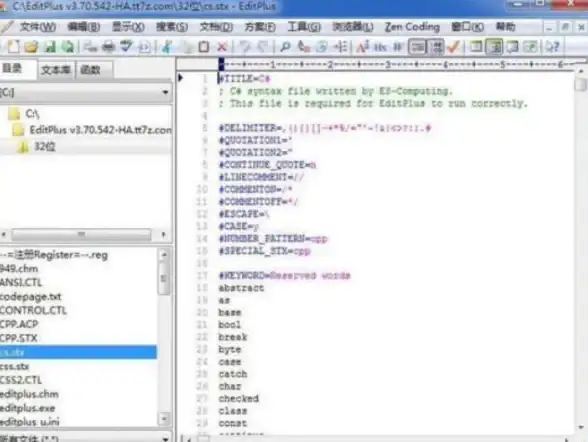Image resolution: width=588 pixels, height=442 pixels.
Task: Select the Register .reg file
Action: [54, 255]
